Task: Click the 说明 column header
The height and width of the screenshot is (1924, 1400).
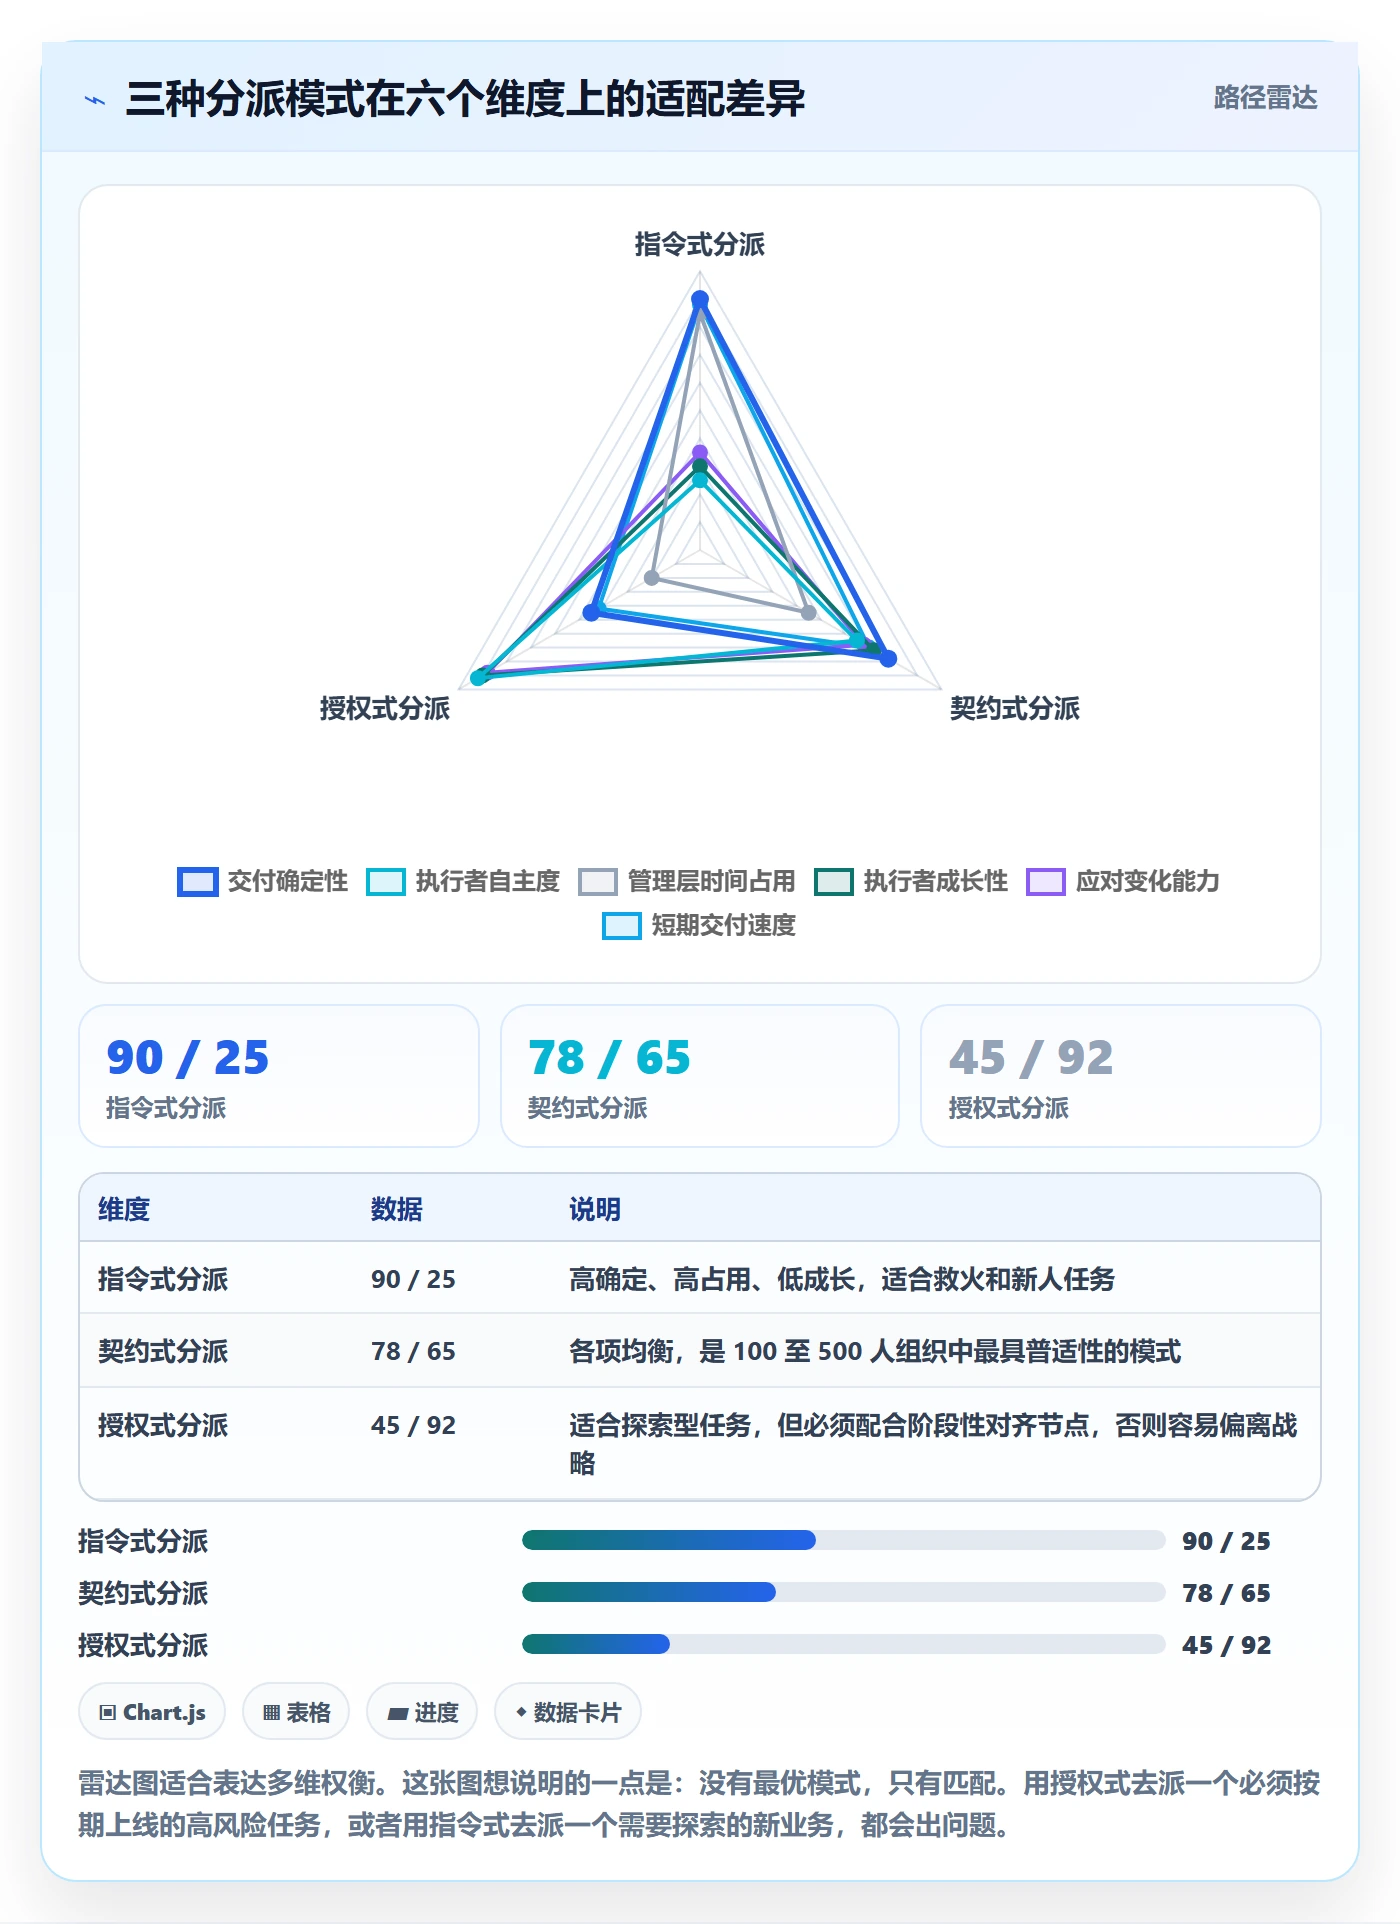Action: point(595,1209)
